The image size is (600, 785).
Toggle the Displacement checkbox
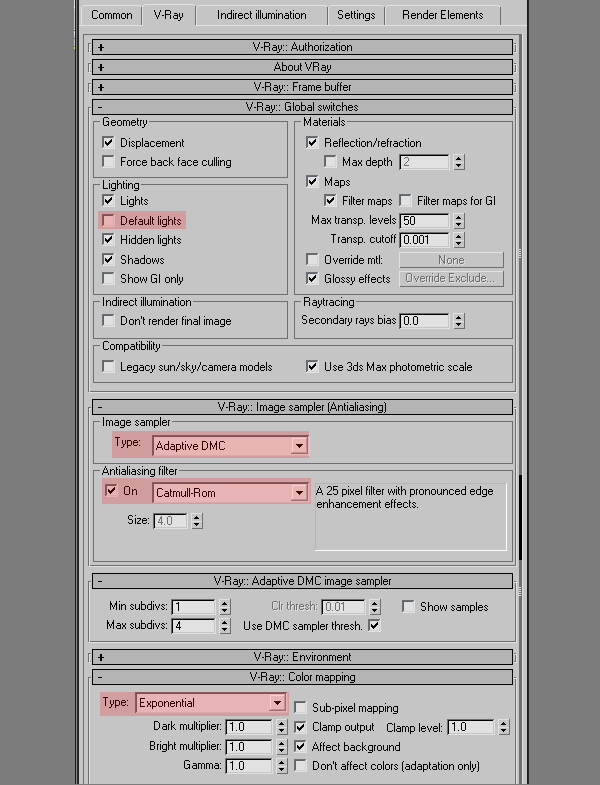pyautogui.click(x=108, y=143)
